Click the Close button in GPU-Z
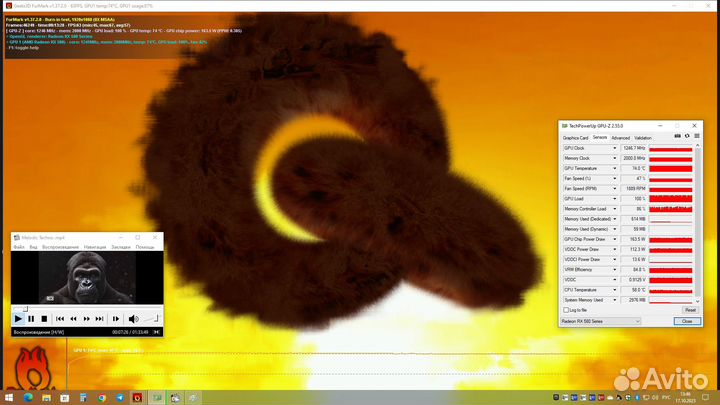 [x=686, y=322]
